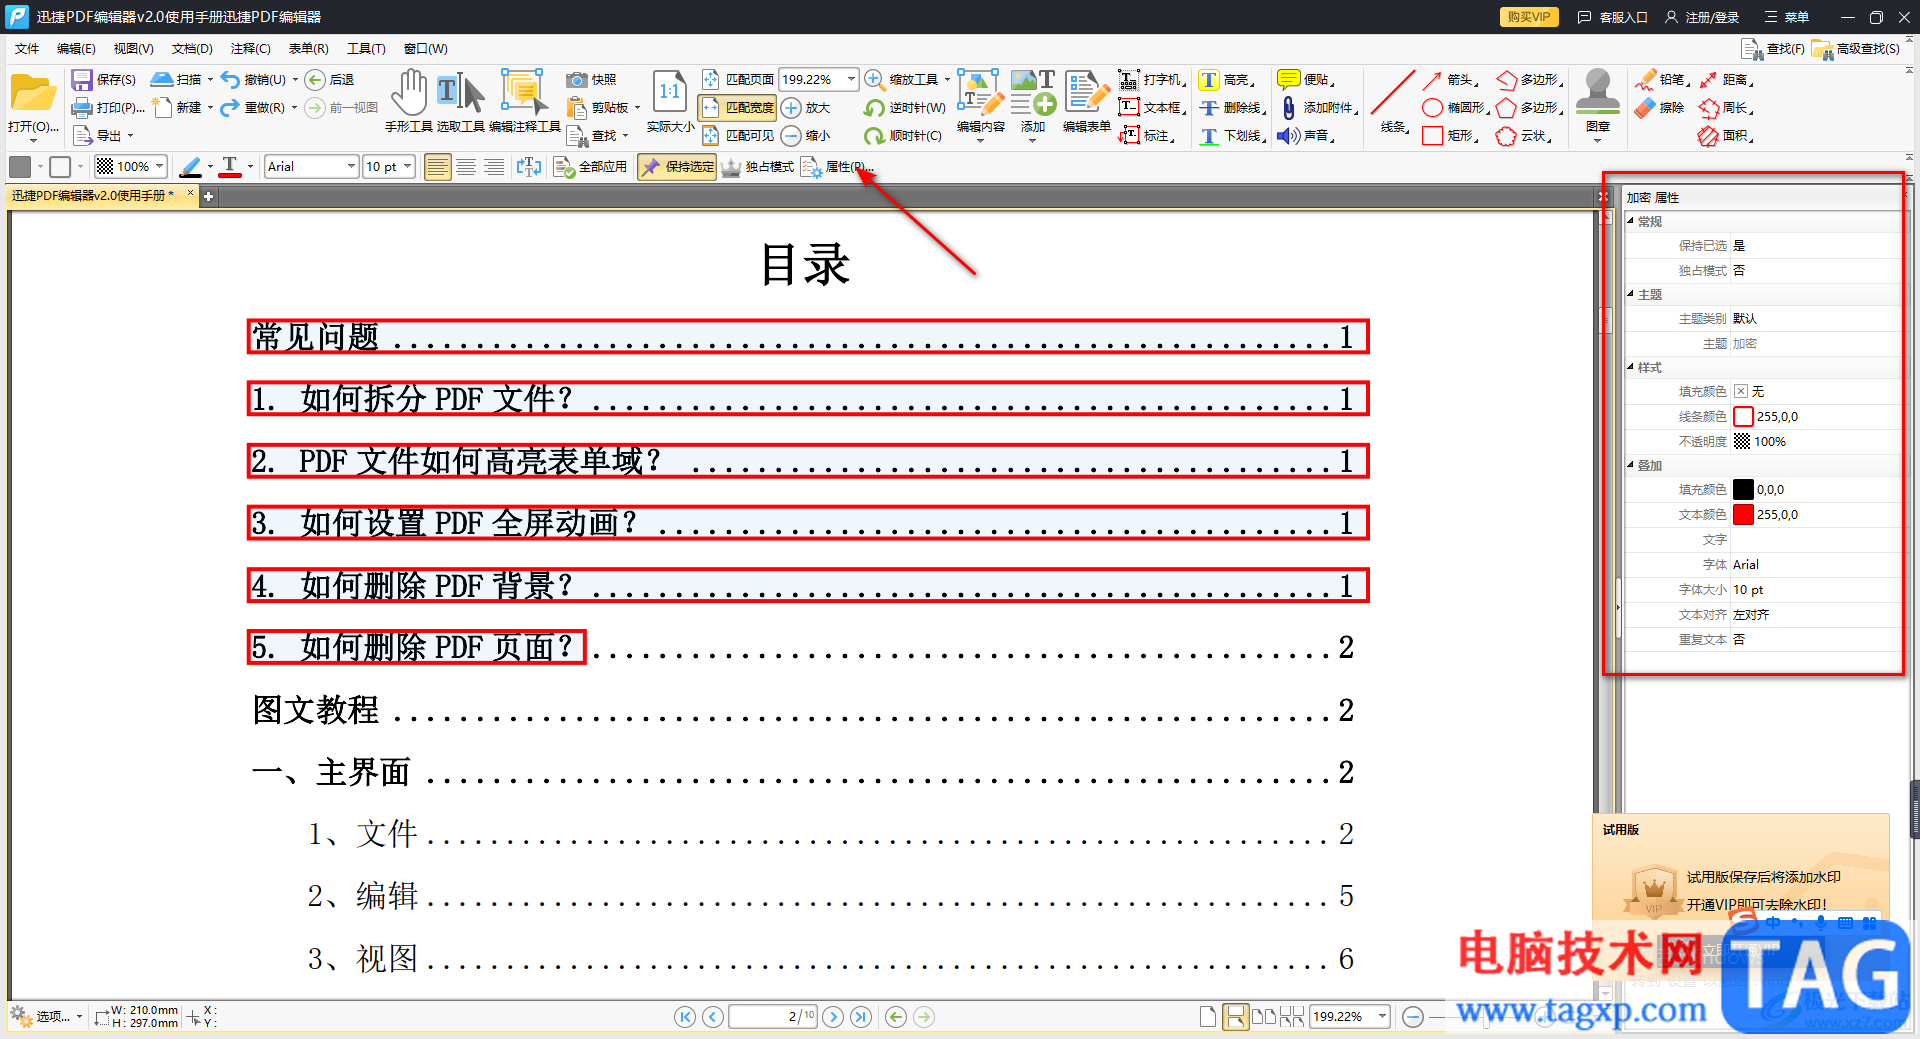Image resolution: width=1920 pixels, height=1039 pixels.
Task: Collapse the 样式 (Style) section
Action: click(x=1631, y=368)
